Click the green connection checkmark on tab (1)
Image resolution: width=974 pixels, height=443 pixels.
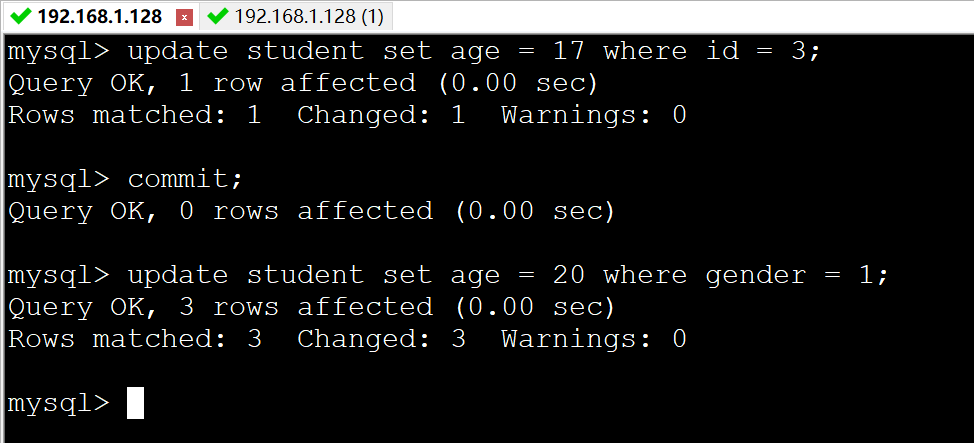(x=217, y=17)
